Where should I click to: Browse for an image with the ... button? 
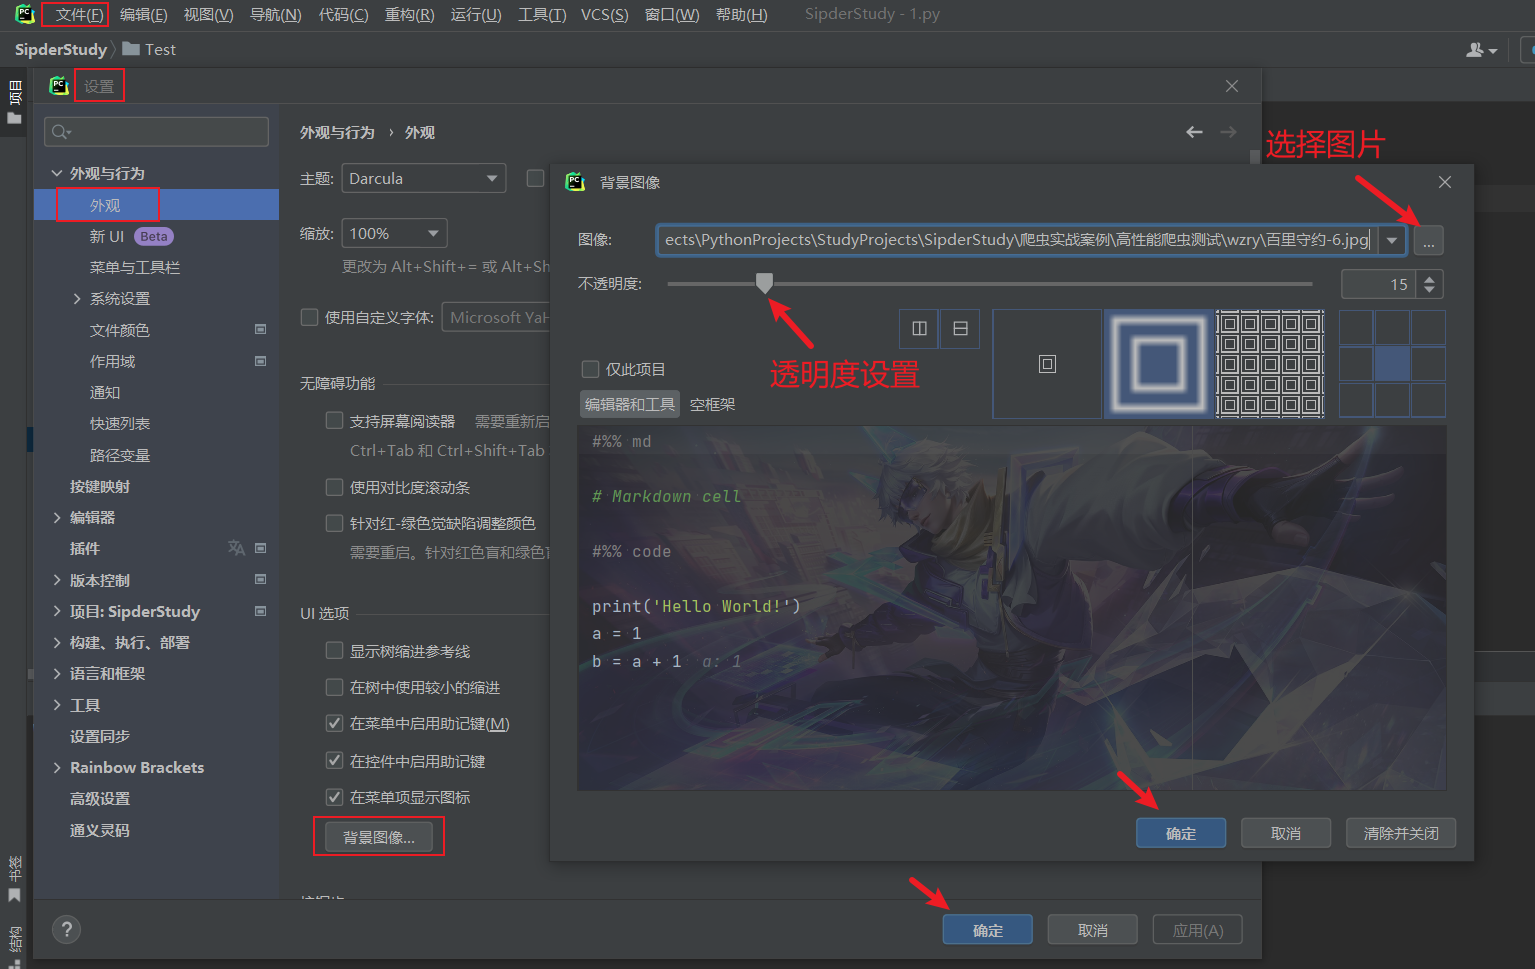point(1428,241)
